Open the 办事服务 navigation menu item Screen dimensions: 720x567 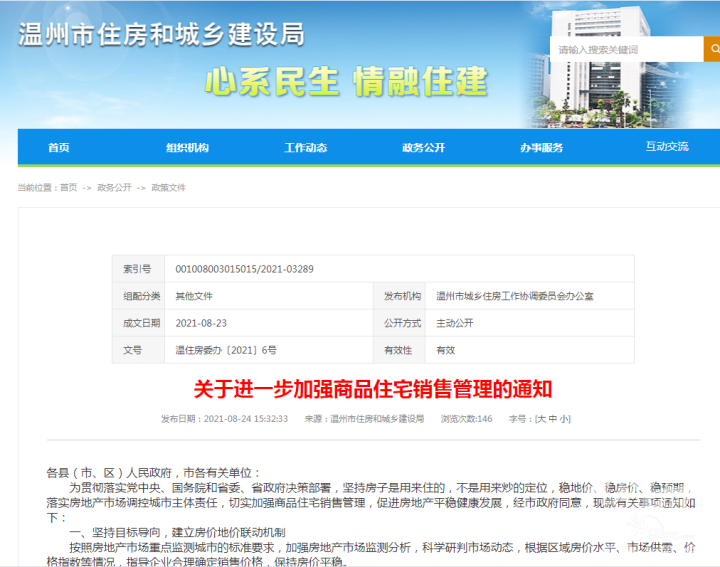(x=542, y=147)
